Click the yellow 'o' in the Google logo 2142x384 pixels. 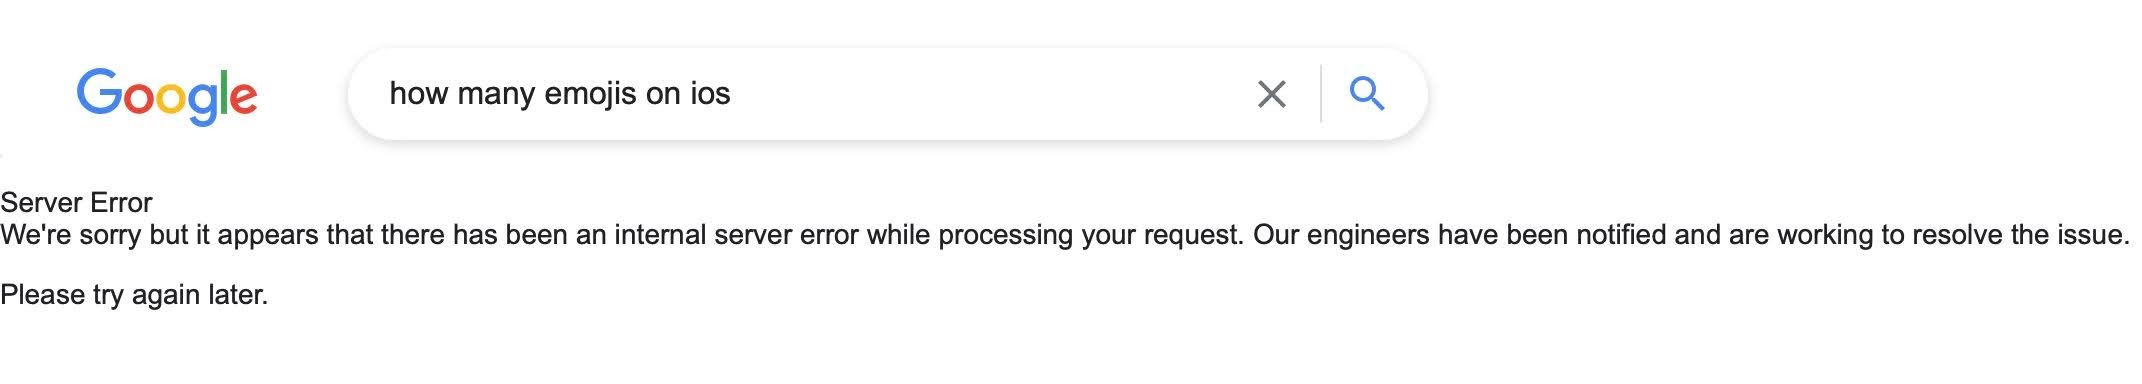coord(172,98)
